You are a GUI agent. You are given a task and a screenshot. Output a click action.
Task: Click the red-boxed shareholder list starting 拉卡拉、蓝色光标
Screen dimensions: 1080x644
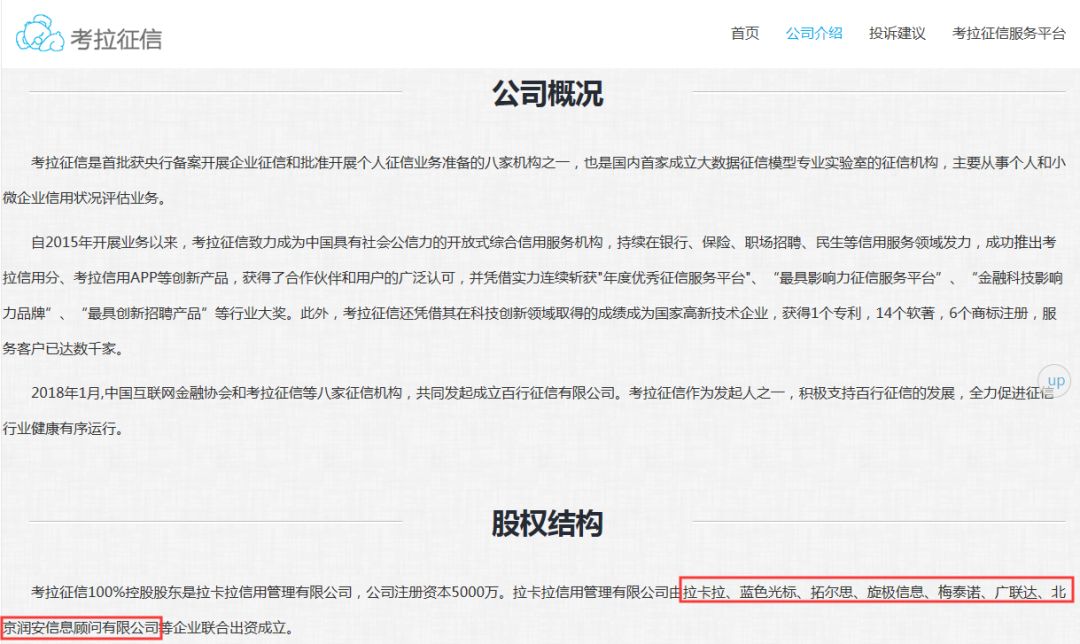click(876, 591)
